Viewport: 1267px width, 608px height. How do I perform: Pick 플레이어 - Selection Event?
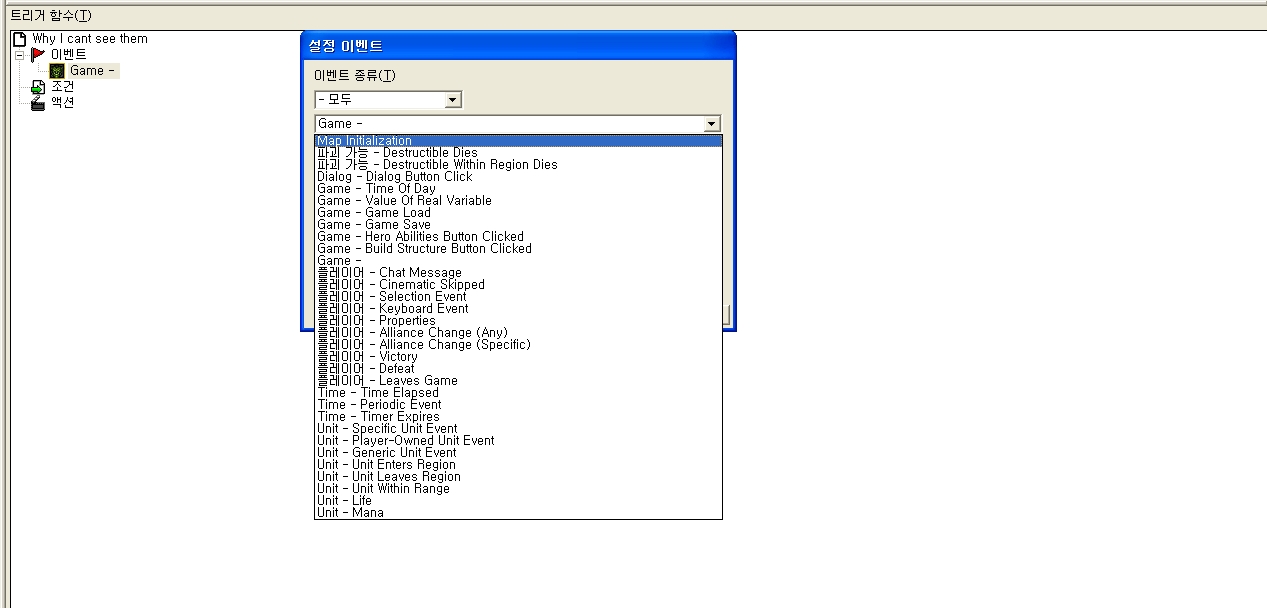coord(518,297)
